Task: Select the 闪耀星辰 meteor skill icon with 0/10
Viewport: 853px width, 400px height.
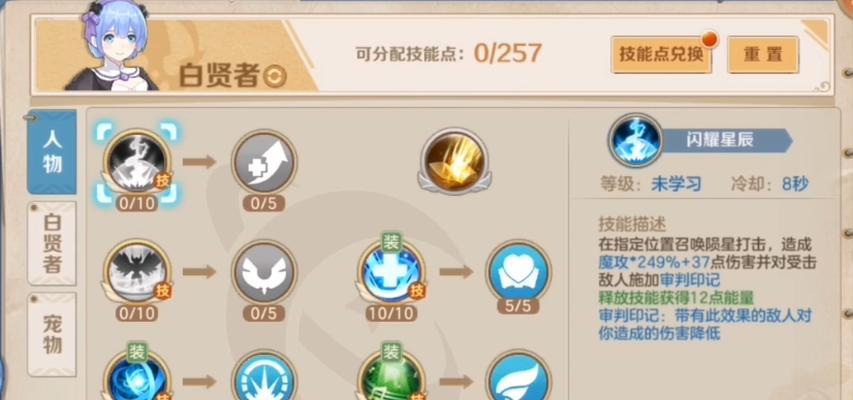Action: 137,162
